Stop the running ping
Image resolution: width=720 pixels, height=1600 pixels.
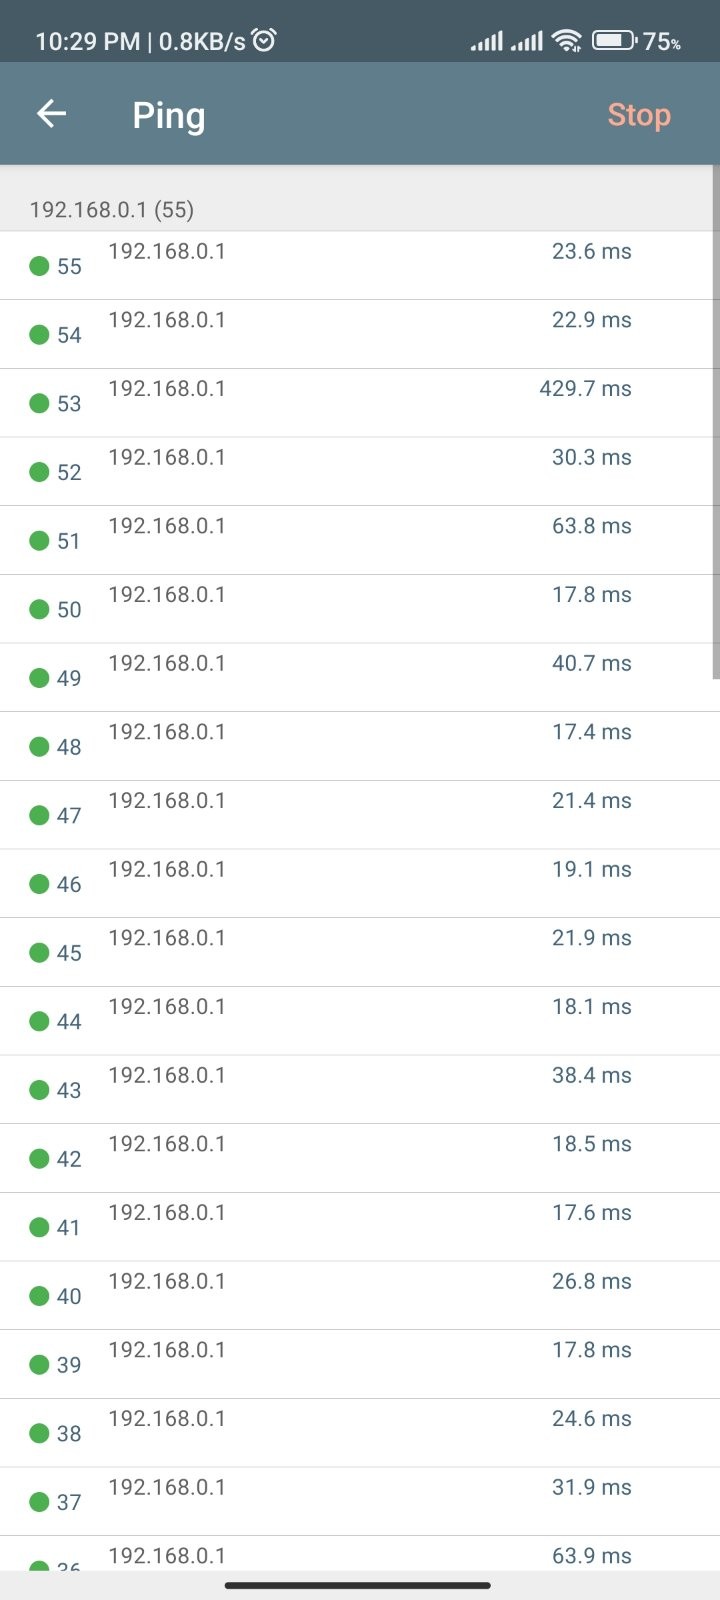(639, 115)
